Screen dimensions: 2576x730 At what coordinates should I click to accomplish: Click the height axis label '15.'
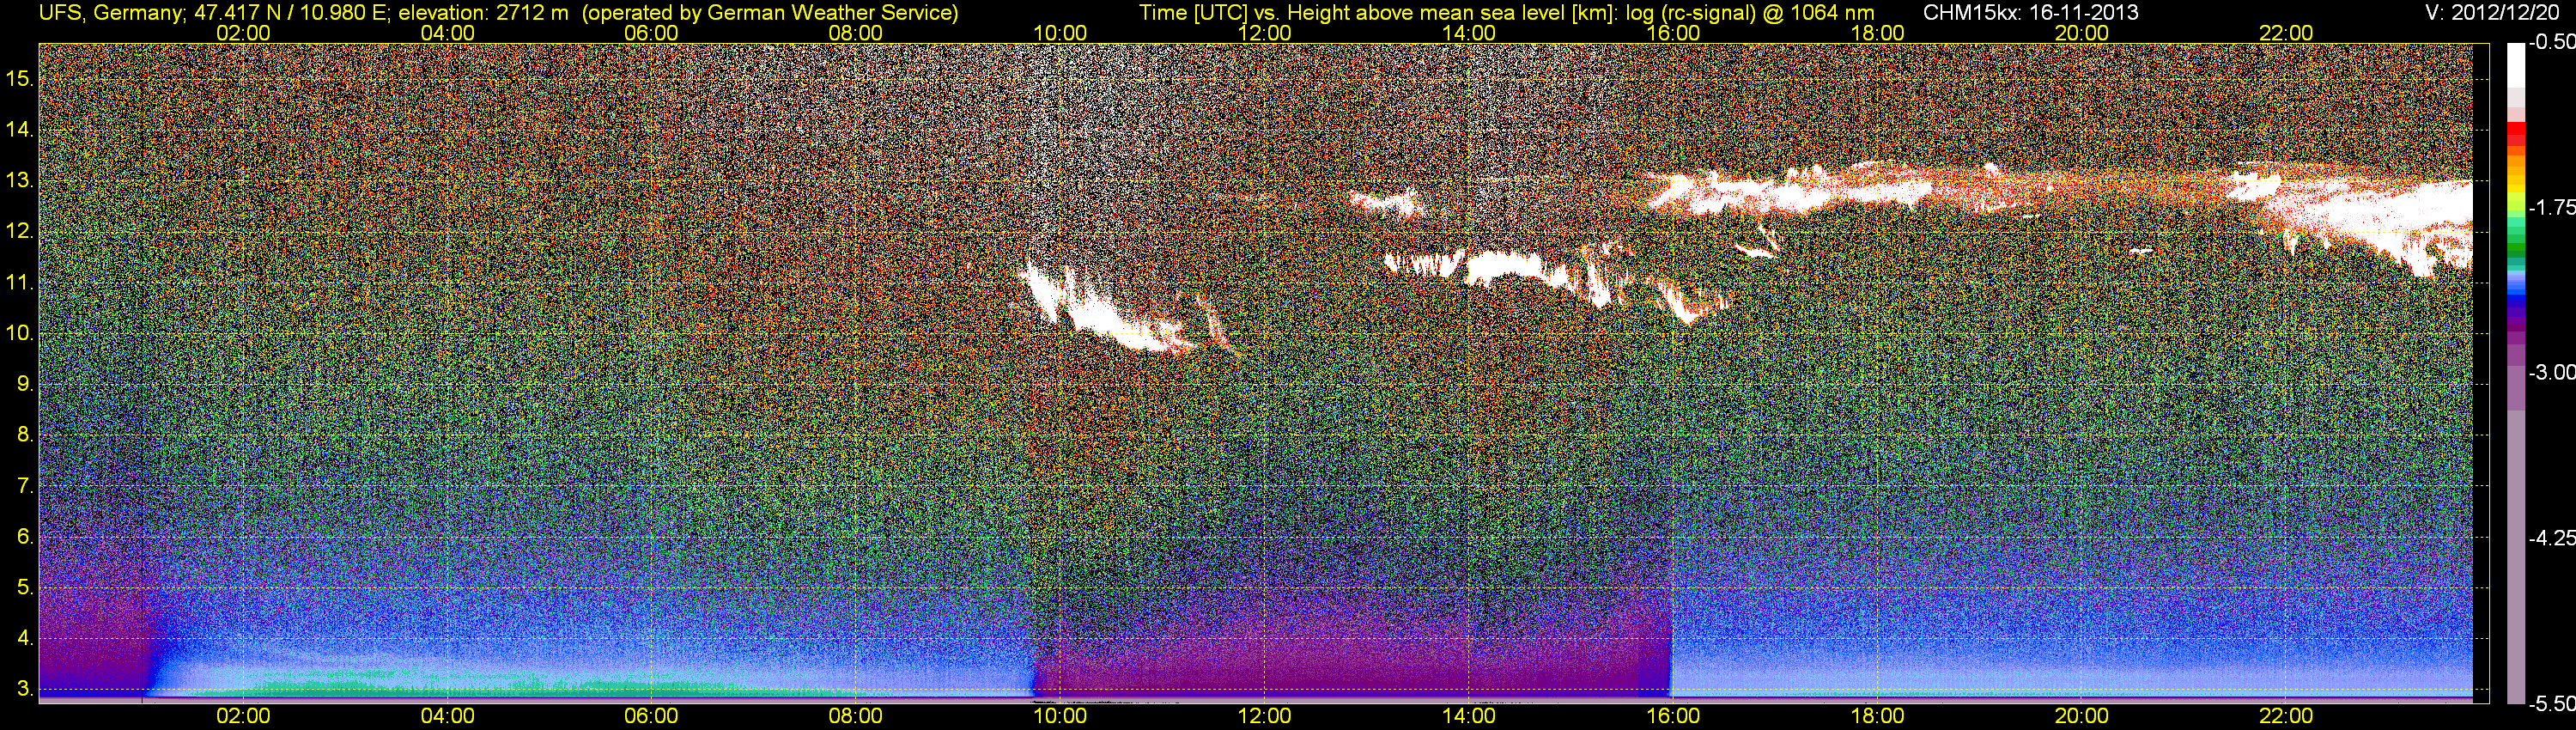[x=20, y=79]
